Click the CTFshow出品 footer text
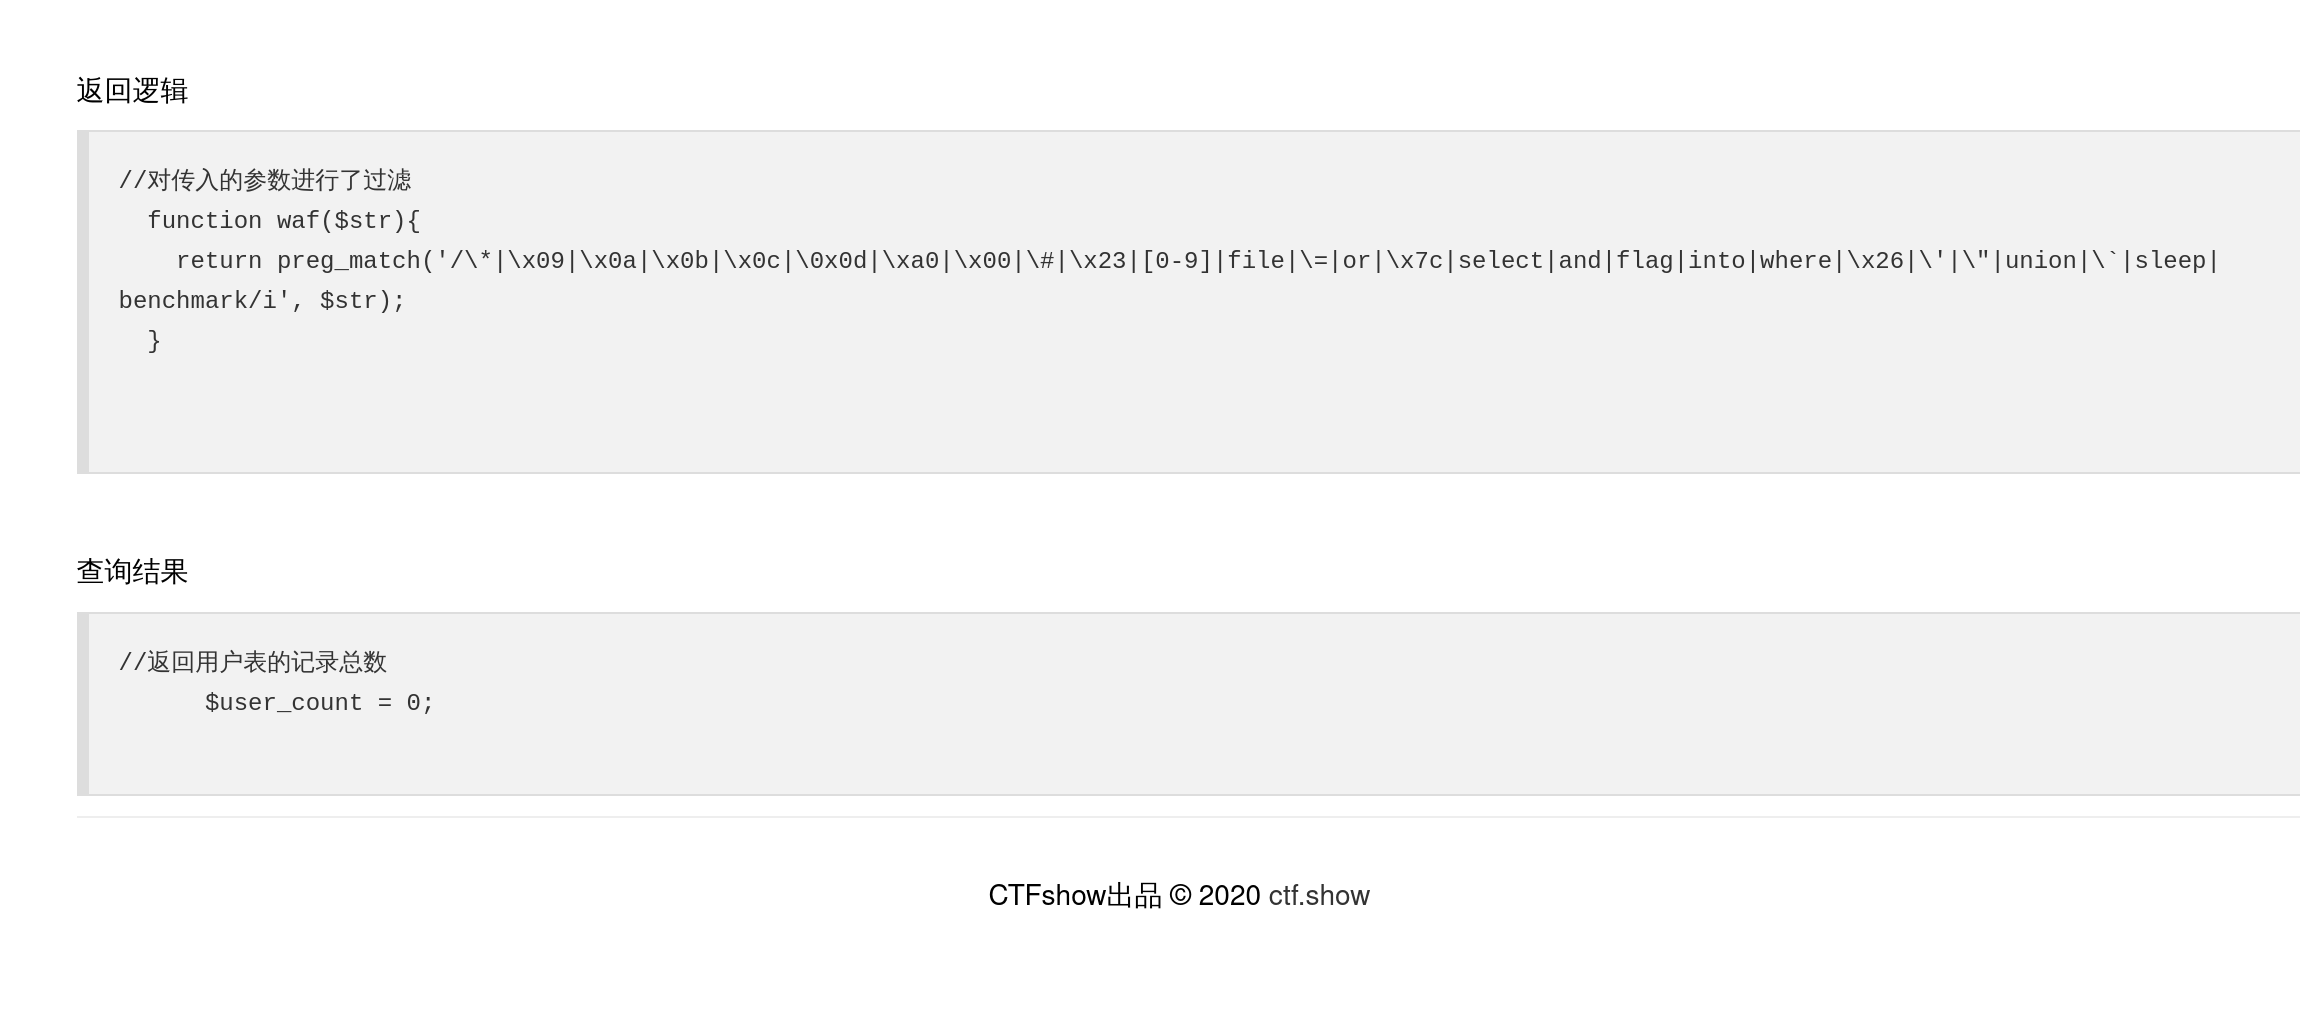Viewport: 2300px width, 1020px height. point(1074,896)
